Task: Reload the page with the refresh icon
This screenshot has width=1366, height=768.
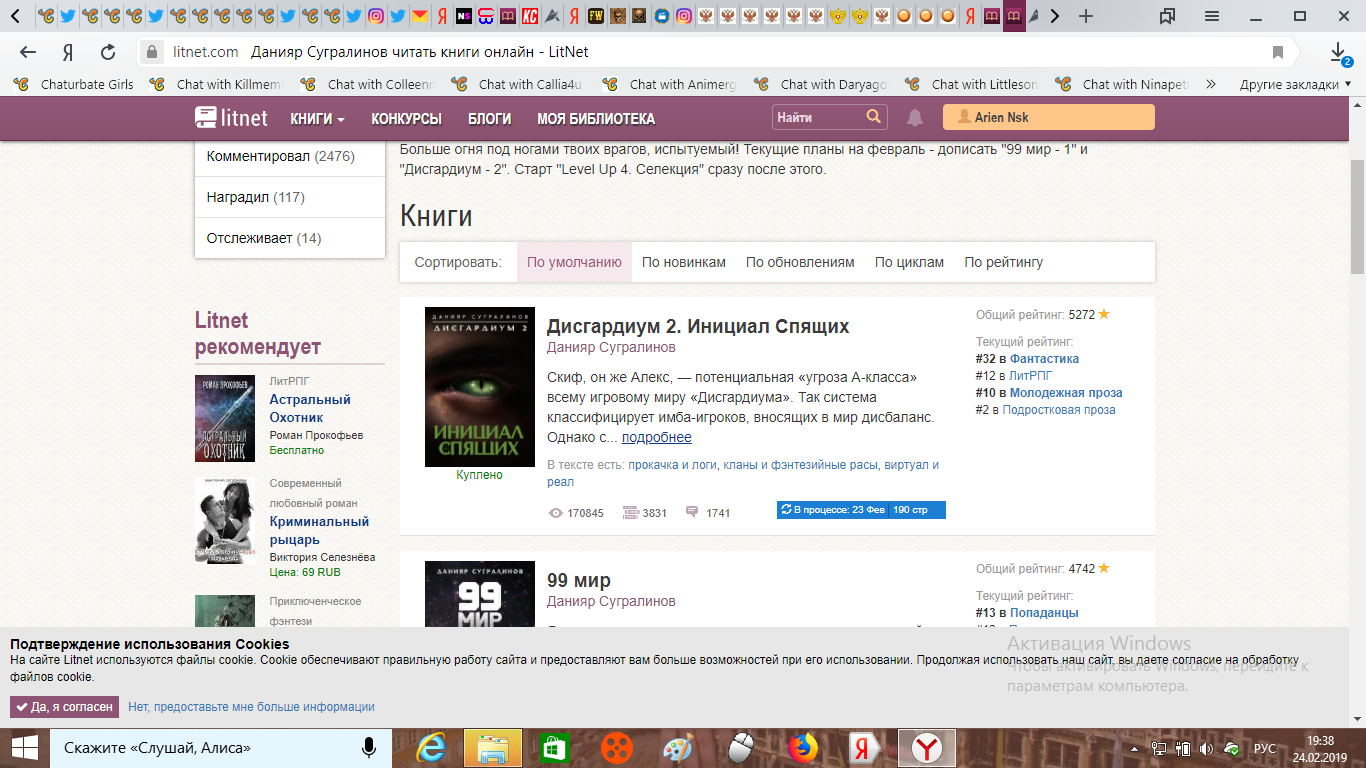Action: [x=108, y=52]
